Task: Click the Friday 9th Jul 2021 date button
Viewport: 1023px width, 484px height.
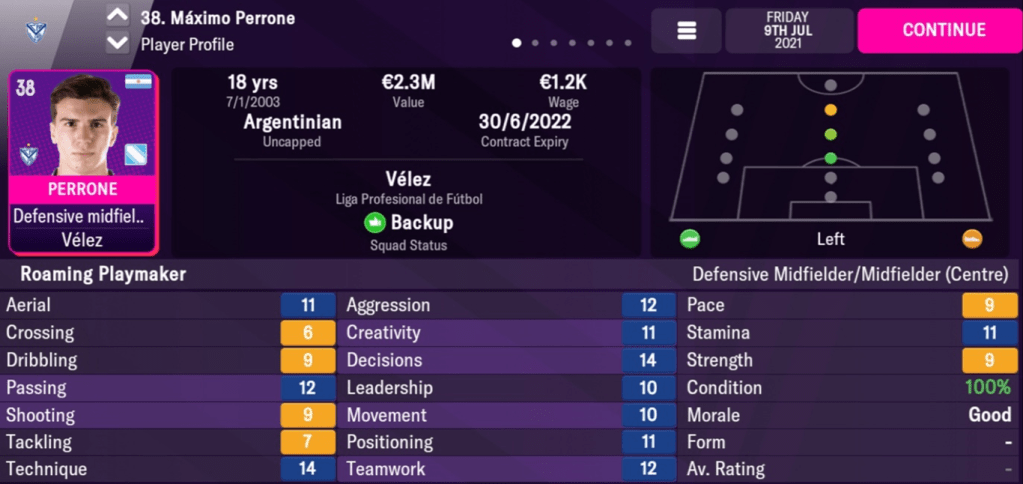Action: (x=789, y=30)
